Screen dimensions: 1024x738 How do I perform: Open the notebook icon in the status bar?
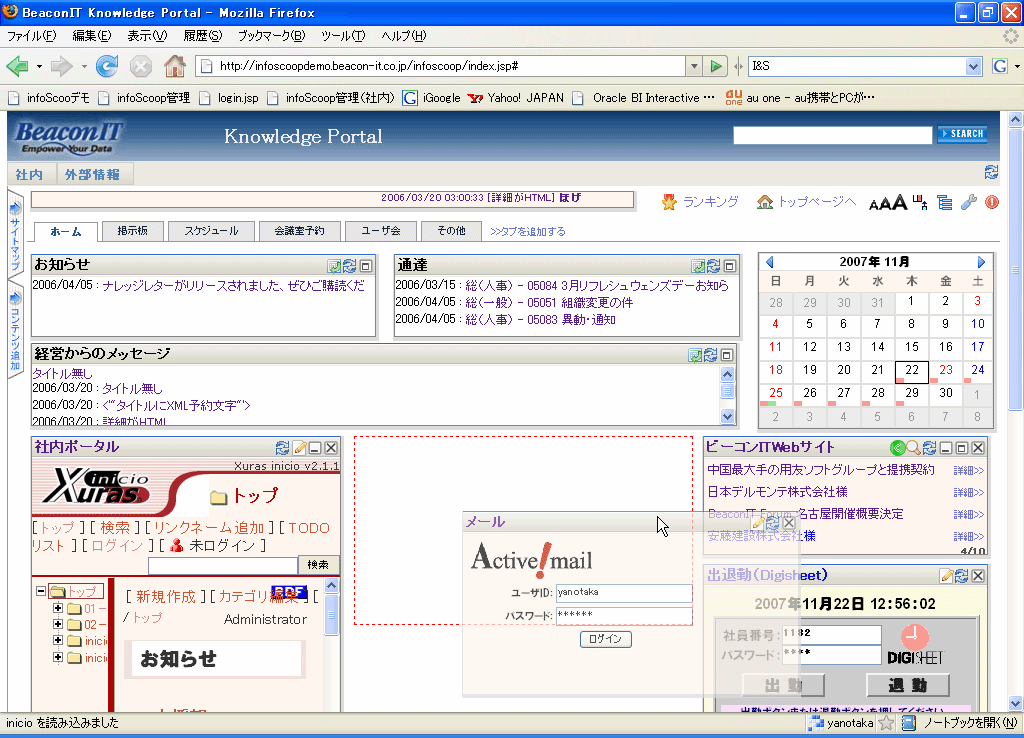coord(908,723)
